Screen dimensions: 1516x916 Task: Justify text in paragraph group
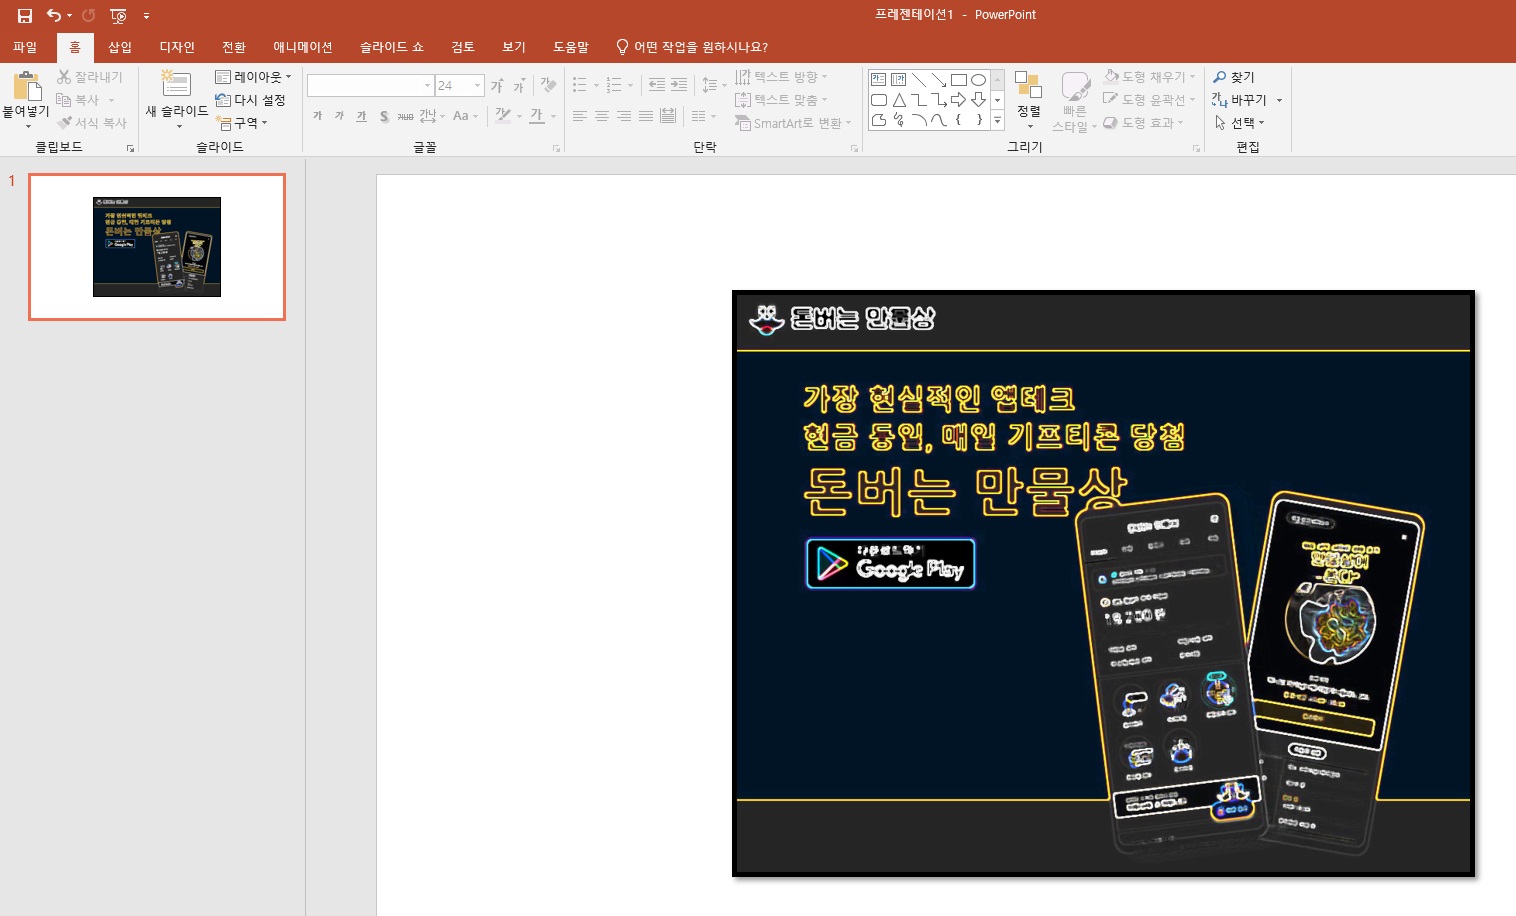646,116
